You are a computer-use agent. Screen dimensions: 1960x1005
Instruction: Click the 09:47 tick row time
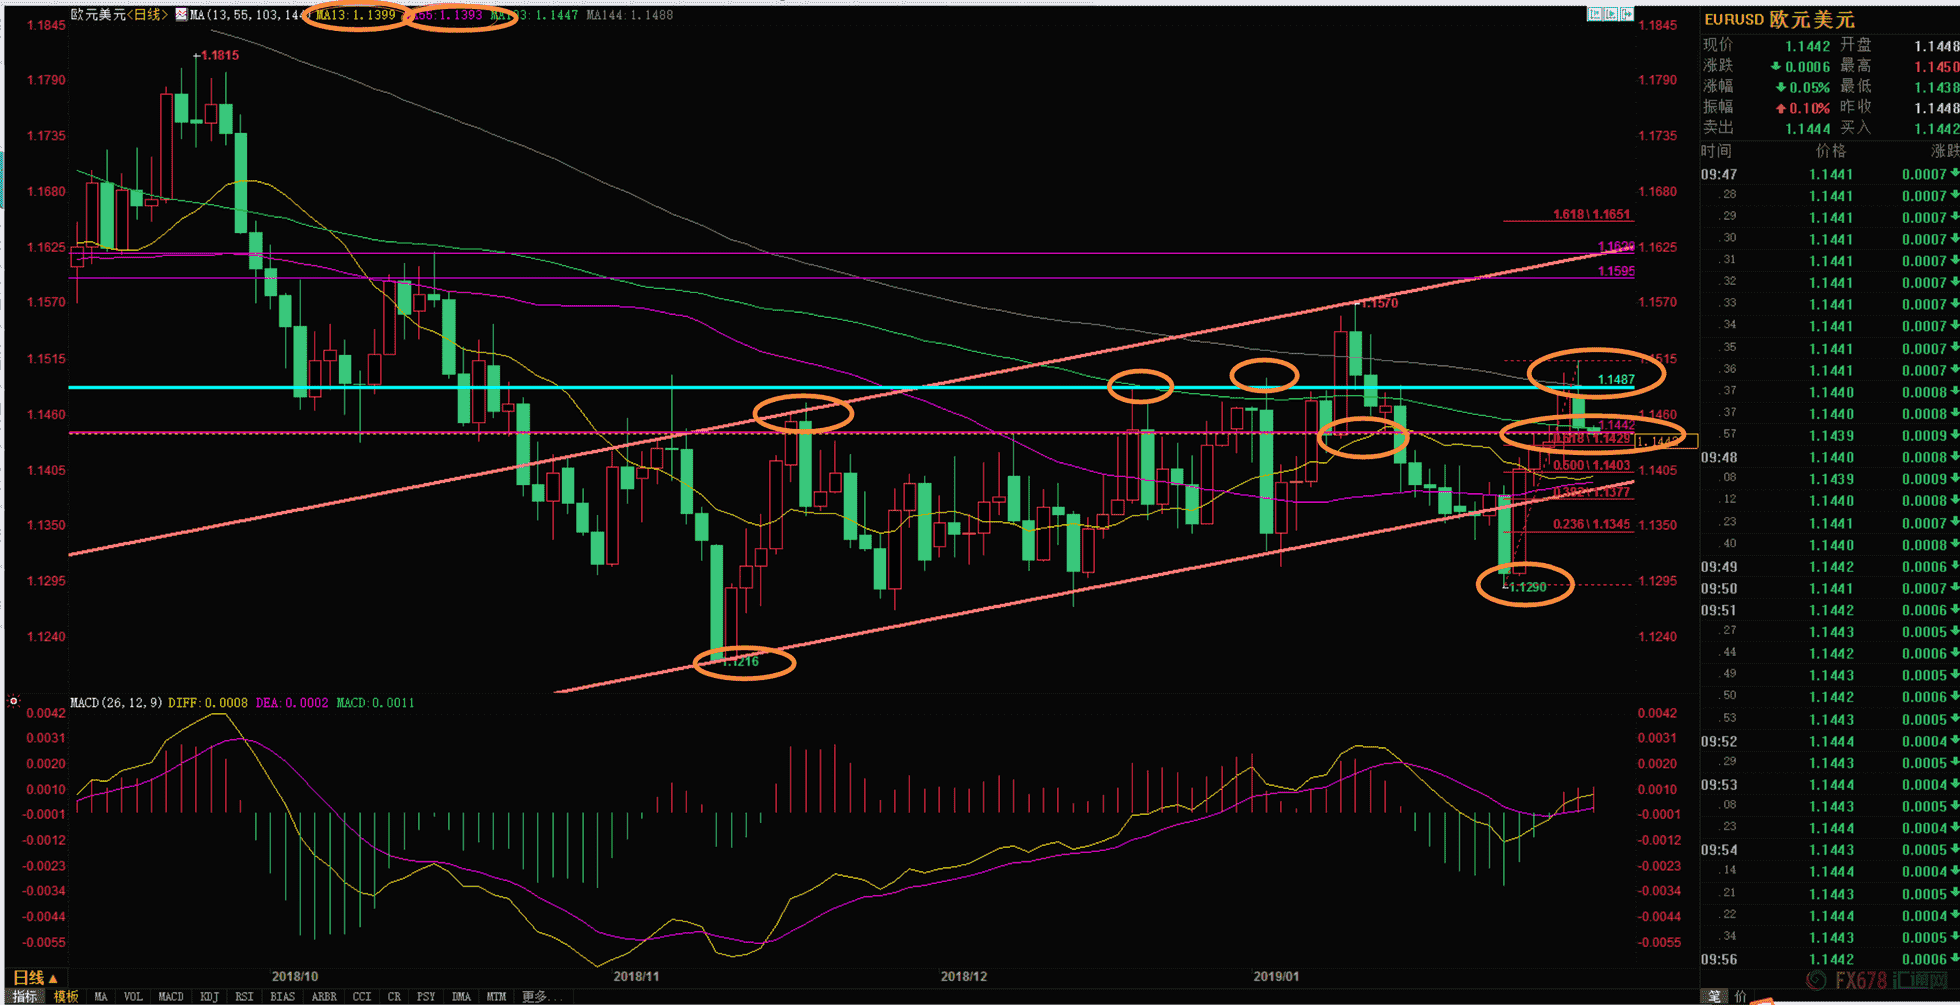pos(1719,174)
